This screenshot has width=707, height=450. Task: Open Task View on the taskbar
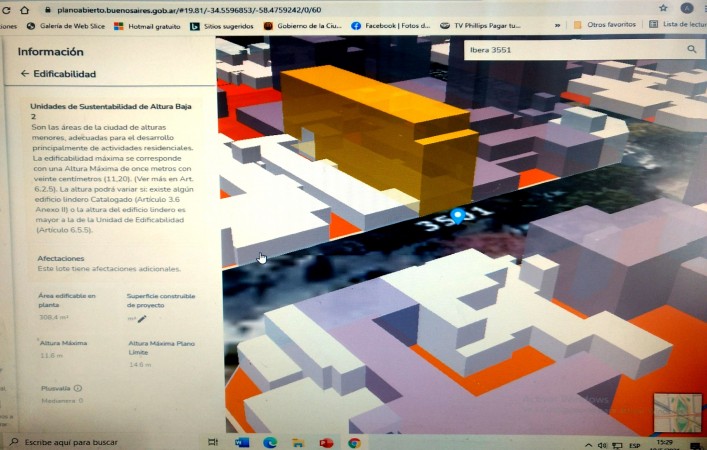(214, 442)
